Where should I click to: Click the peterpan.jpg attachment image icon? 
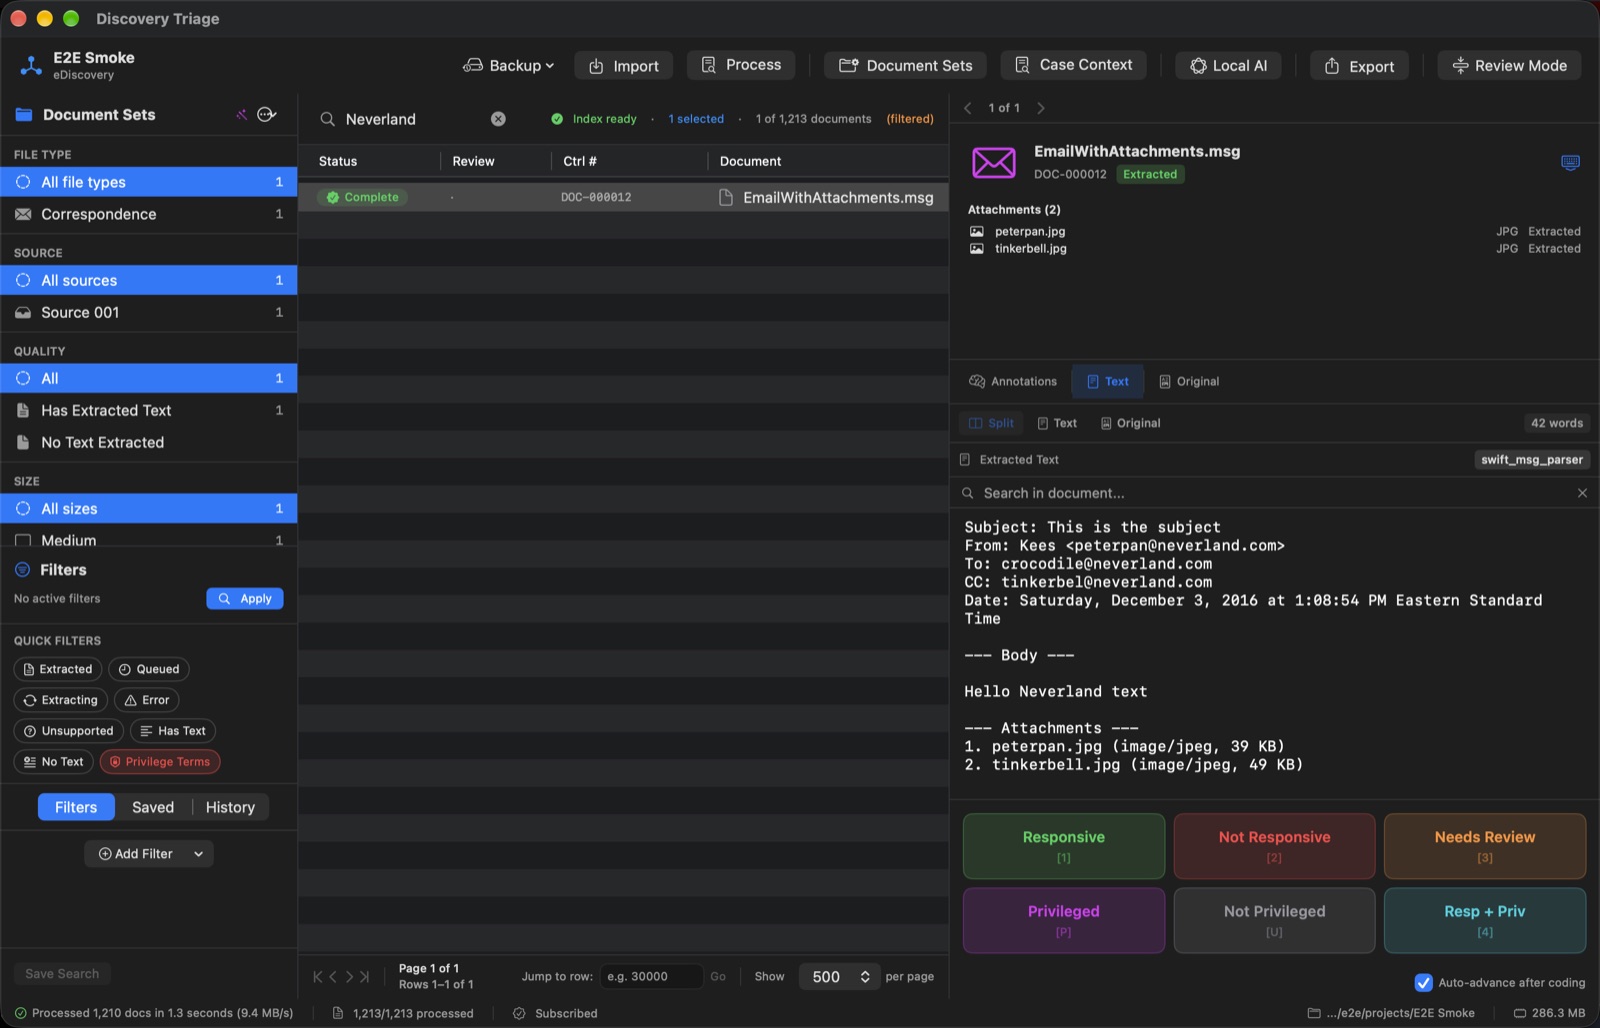click(x=977, y=231)
